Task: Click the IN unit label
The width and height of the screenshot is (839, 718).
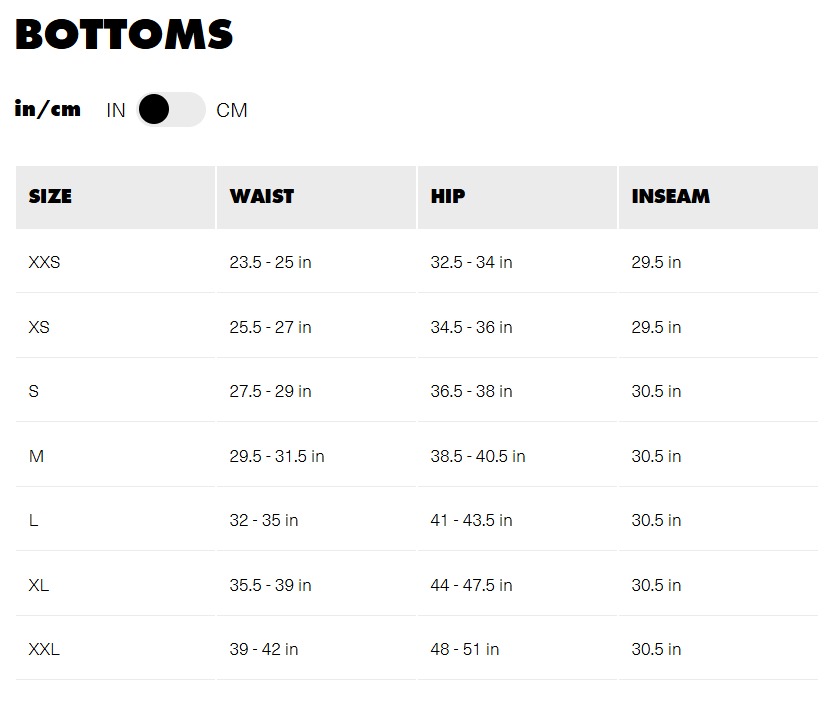Action: pyautogui.click(x=116, y=110)
